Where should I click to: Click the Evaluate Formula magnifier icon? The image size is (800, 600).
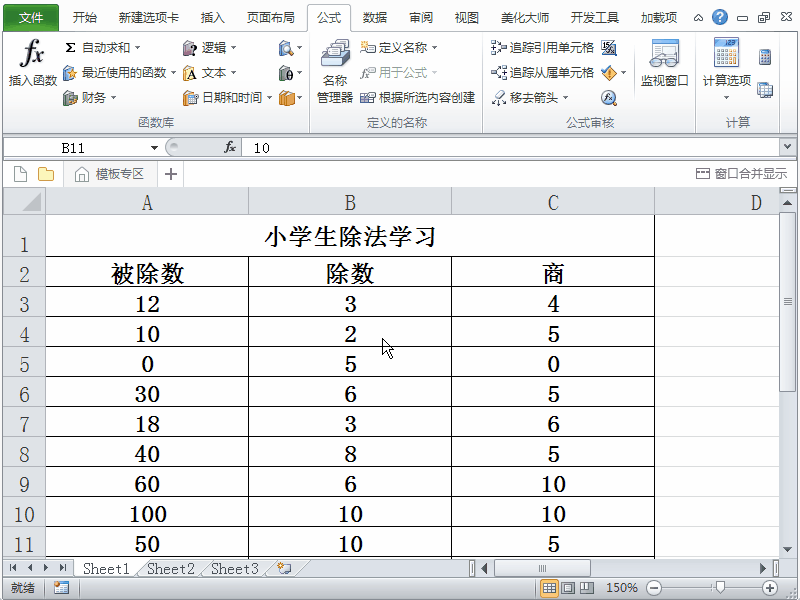coord(608,97)
